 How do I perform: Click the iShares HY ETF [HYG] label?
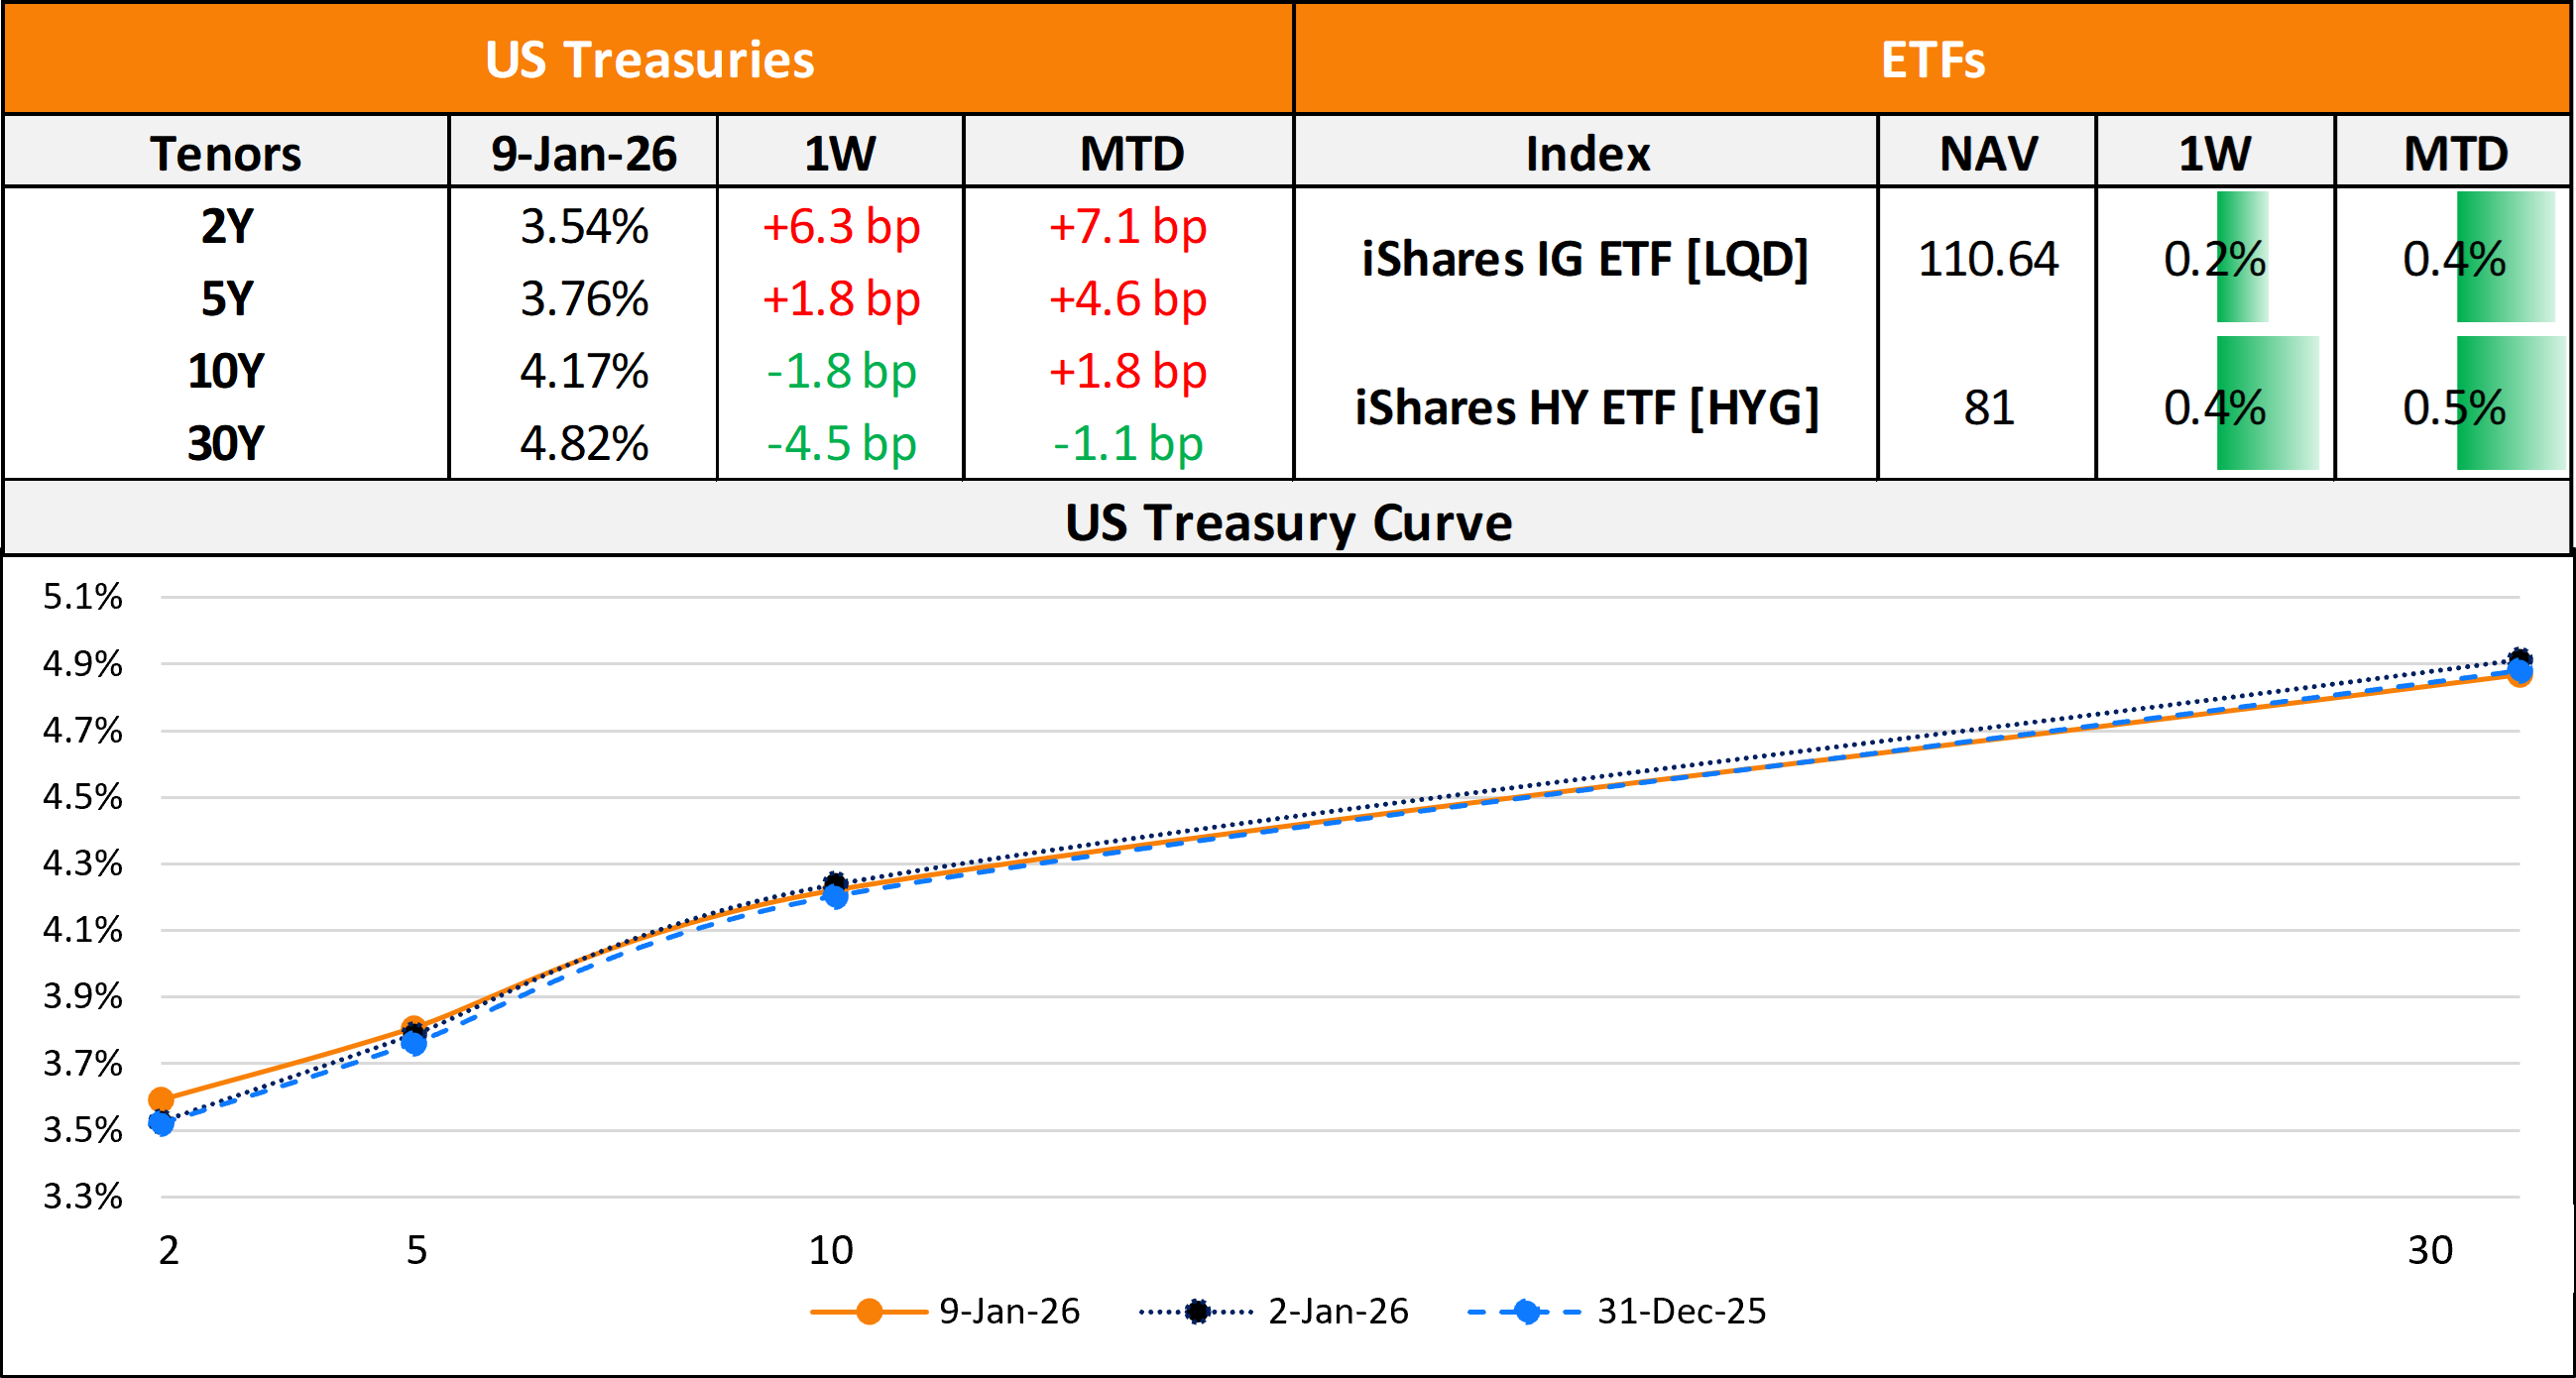point(1586,407)
